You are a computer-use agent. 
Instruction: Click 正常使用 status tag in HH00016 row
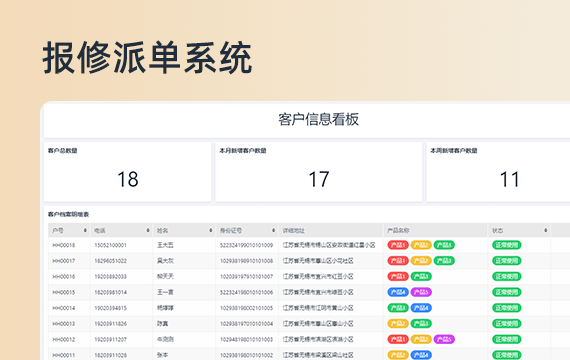507,276
